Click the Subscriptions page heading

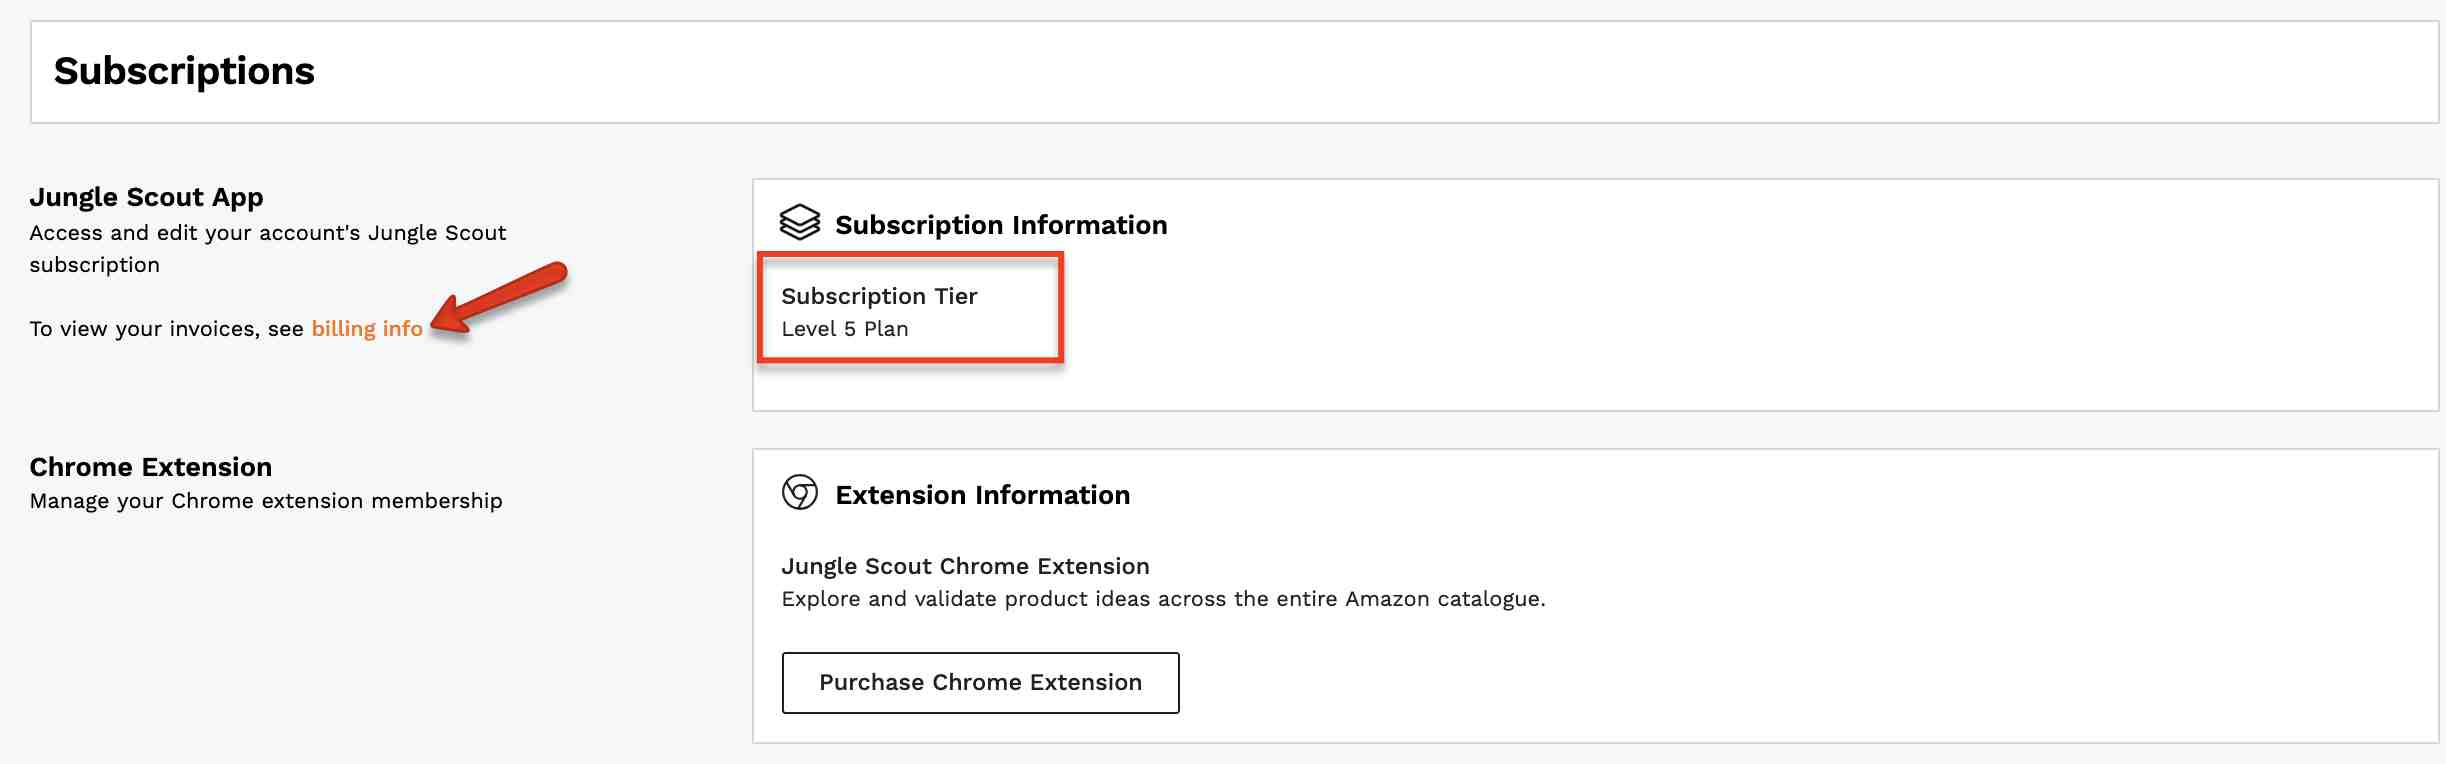[x=184, y=71]
